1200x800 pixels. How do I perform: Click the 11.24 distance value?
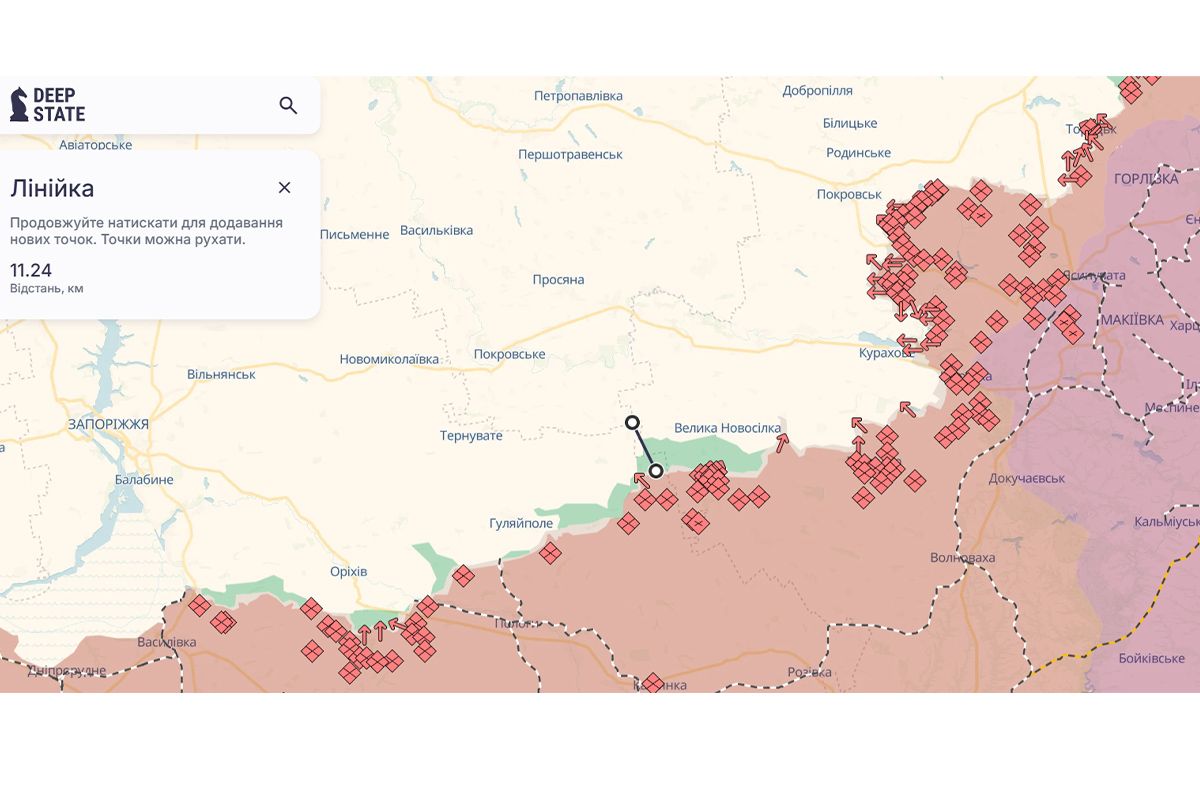pyautogui.click(x=31, y=270)
